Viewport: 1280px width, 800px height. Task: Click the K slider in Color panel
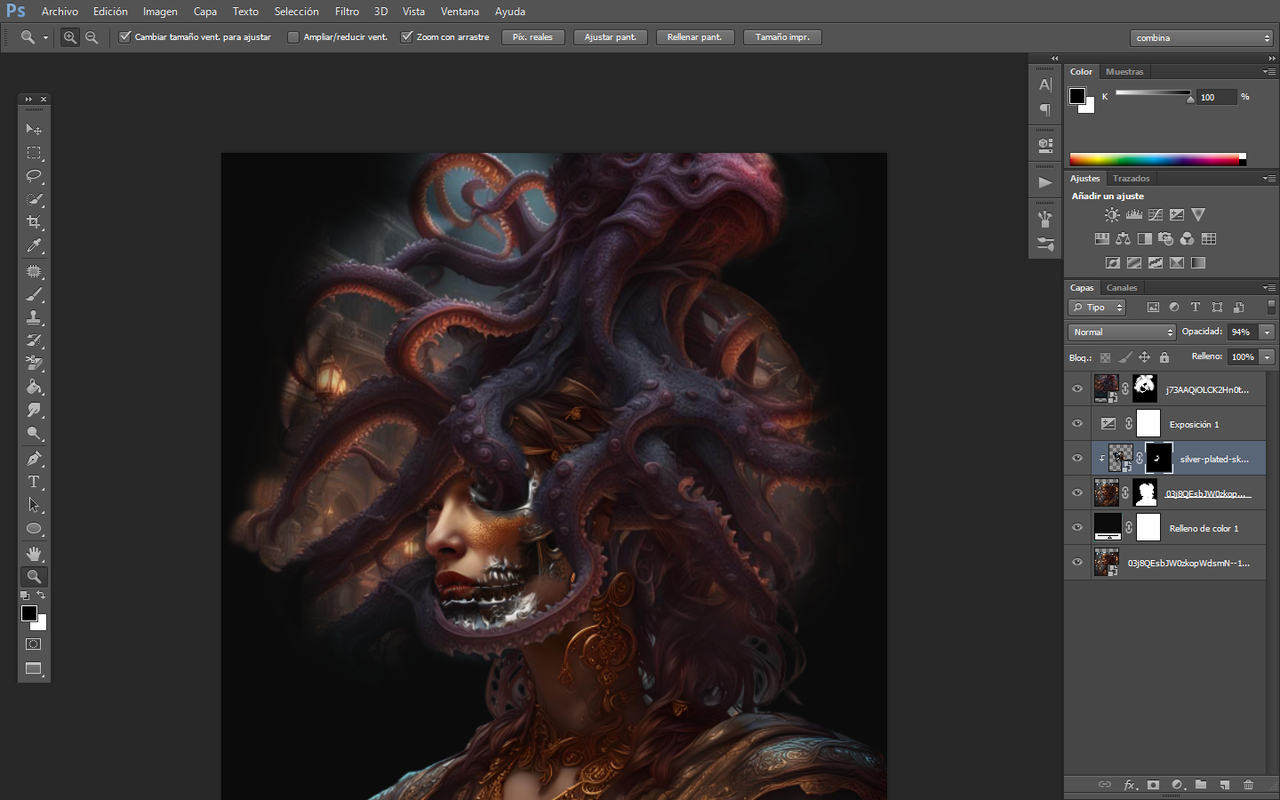[x=1153, y=95]
